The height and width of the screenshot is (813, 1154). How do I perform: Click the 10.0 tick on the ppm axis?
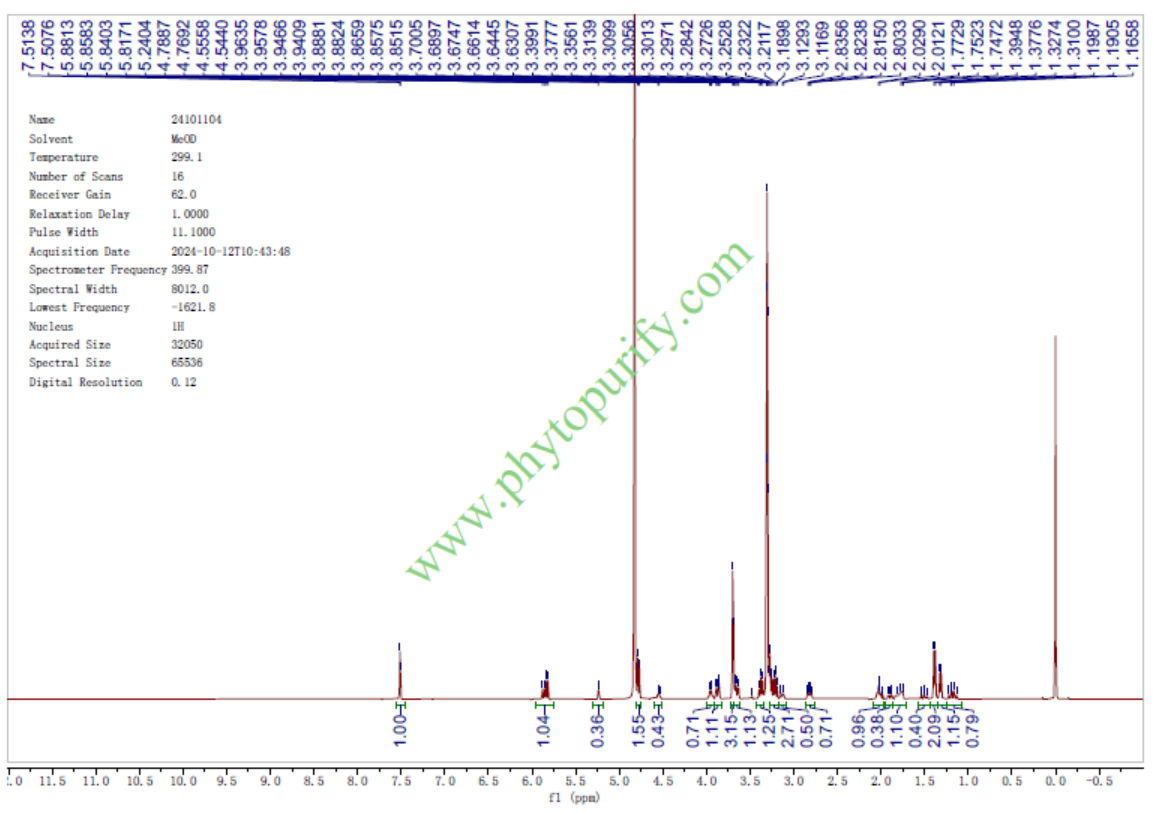pos(182,780)
